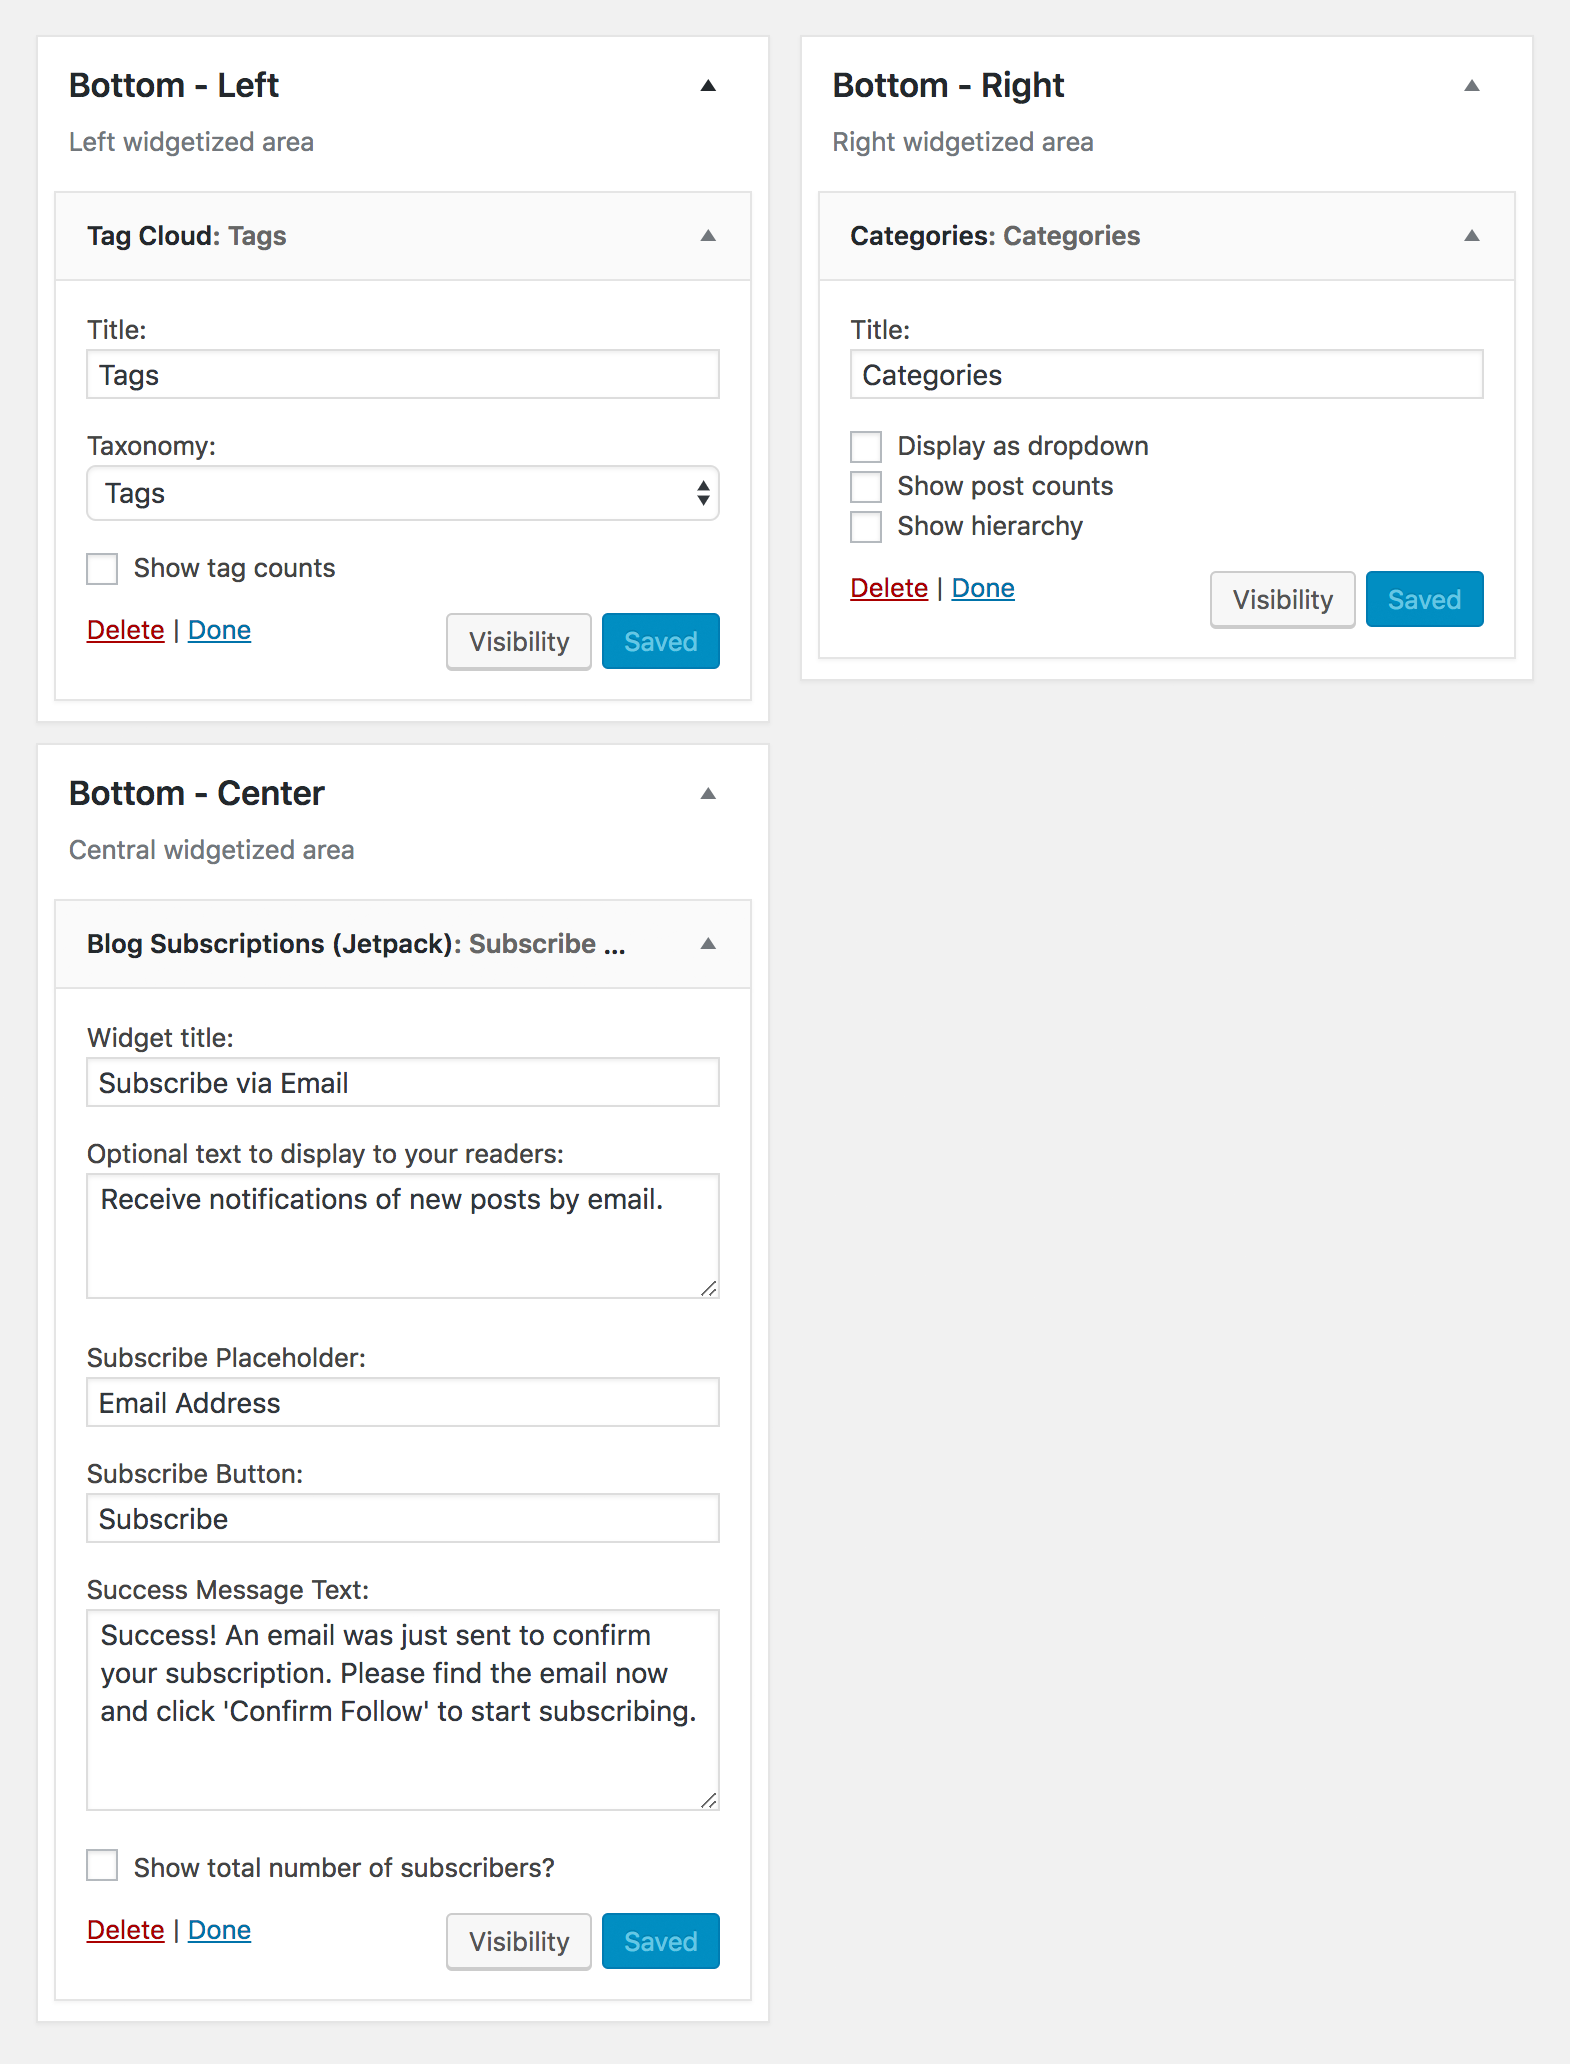Delete the Tag Cloud widget
The height and width of the screenshot is (2064, 1570).
tap(125, 630)
